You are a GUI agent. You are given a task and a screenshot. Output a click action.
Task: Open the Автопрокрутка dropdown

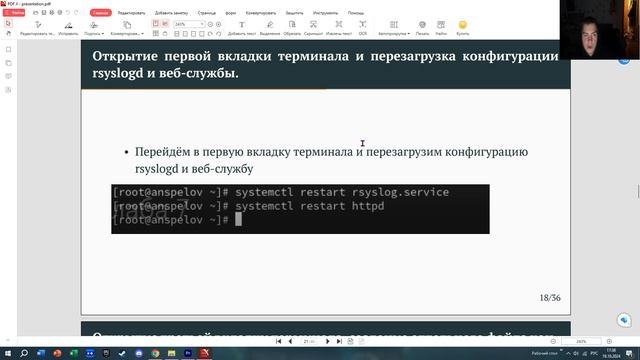coord(394,28)
